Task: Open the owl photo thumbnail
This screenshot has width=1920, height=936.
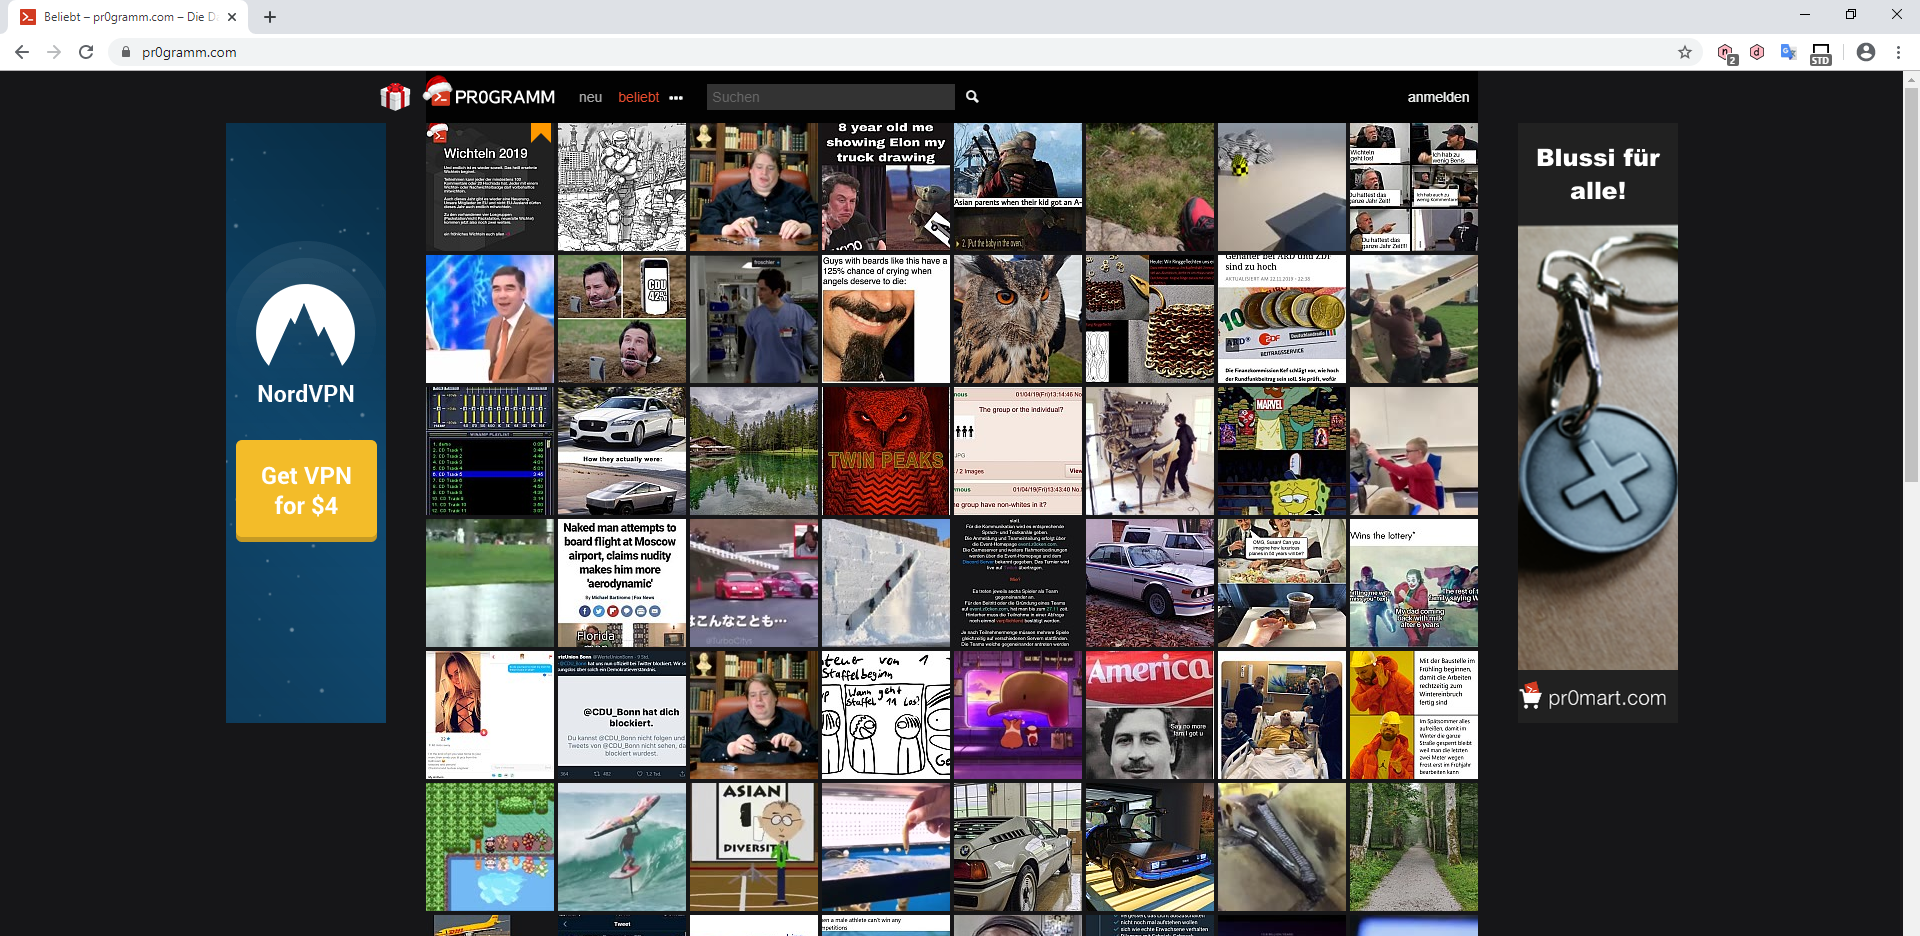Action: (1017, 318)
